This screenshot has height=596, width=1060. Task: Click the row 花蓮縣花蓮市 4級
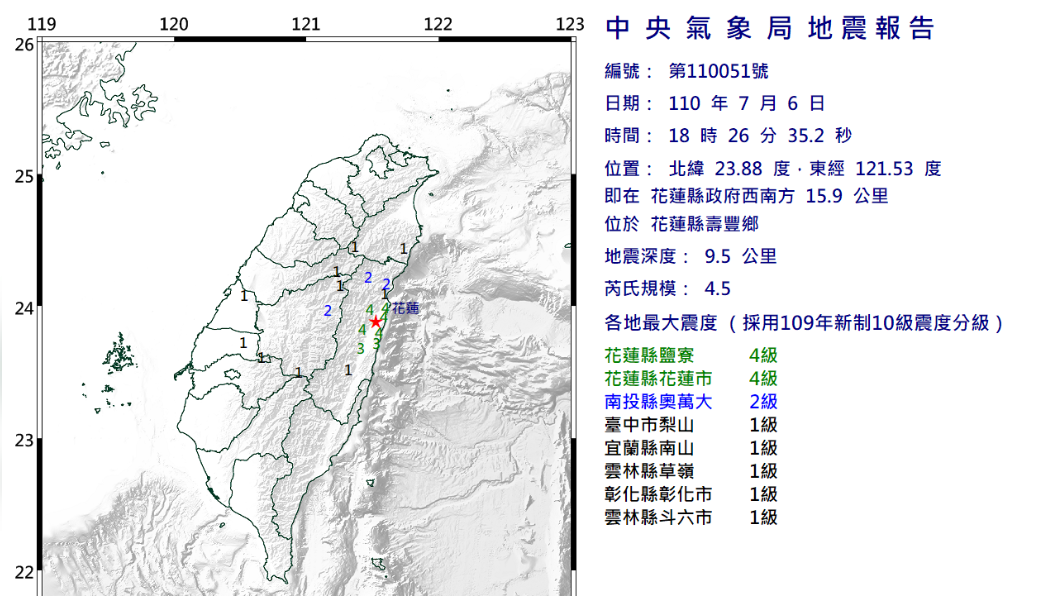691,378
